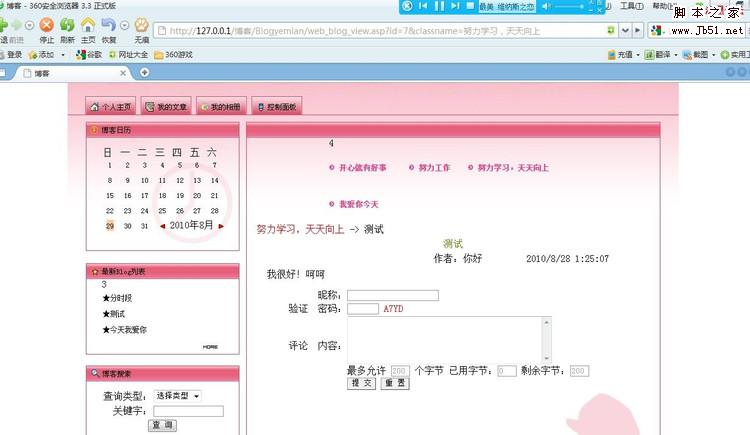
Task: Click the address bar Go arrow
Action: pos(637,31)
